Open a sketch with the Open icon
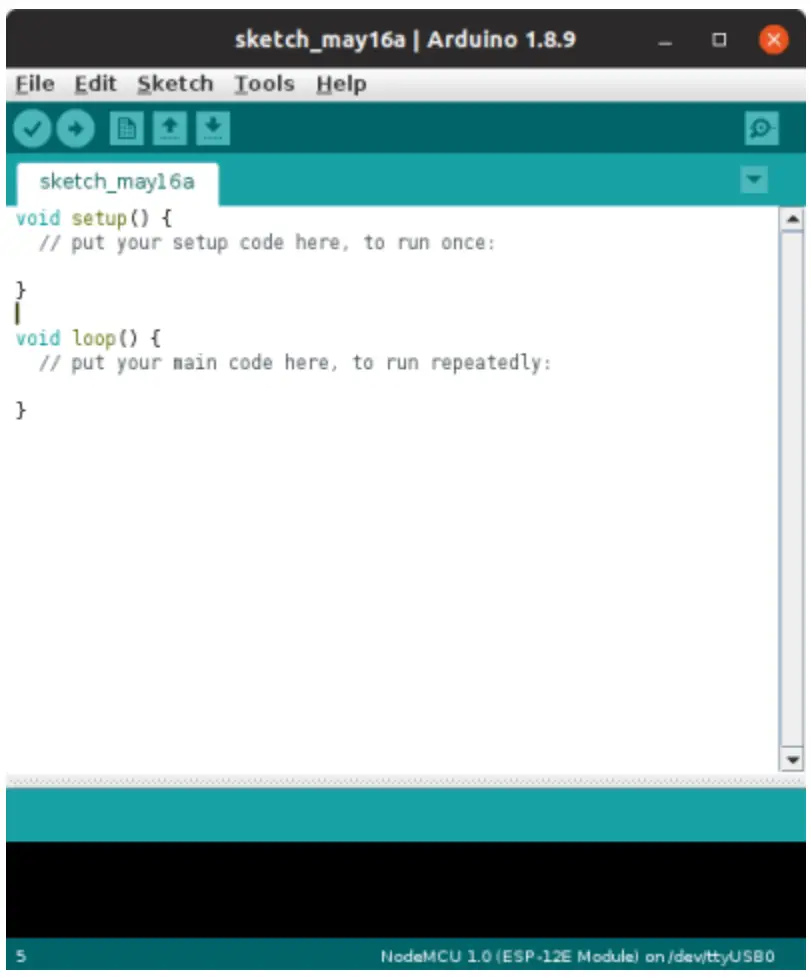The image size is (811, 979). pyautogui.click(x=169, y=129)
